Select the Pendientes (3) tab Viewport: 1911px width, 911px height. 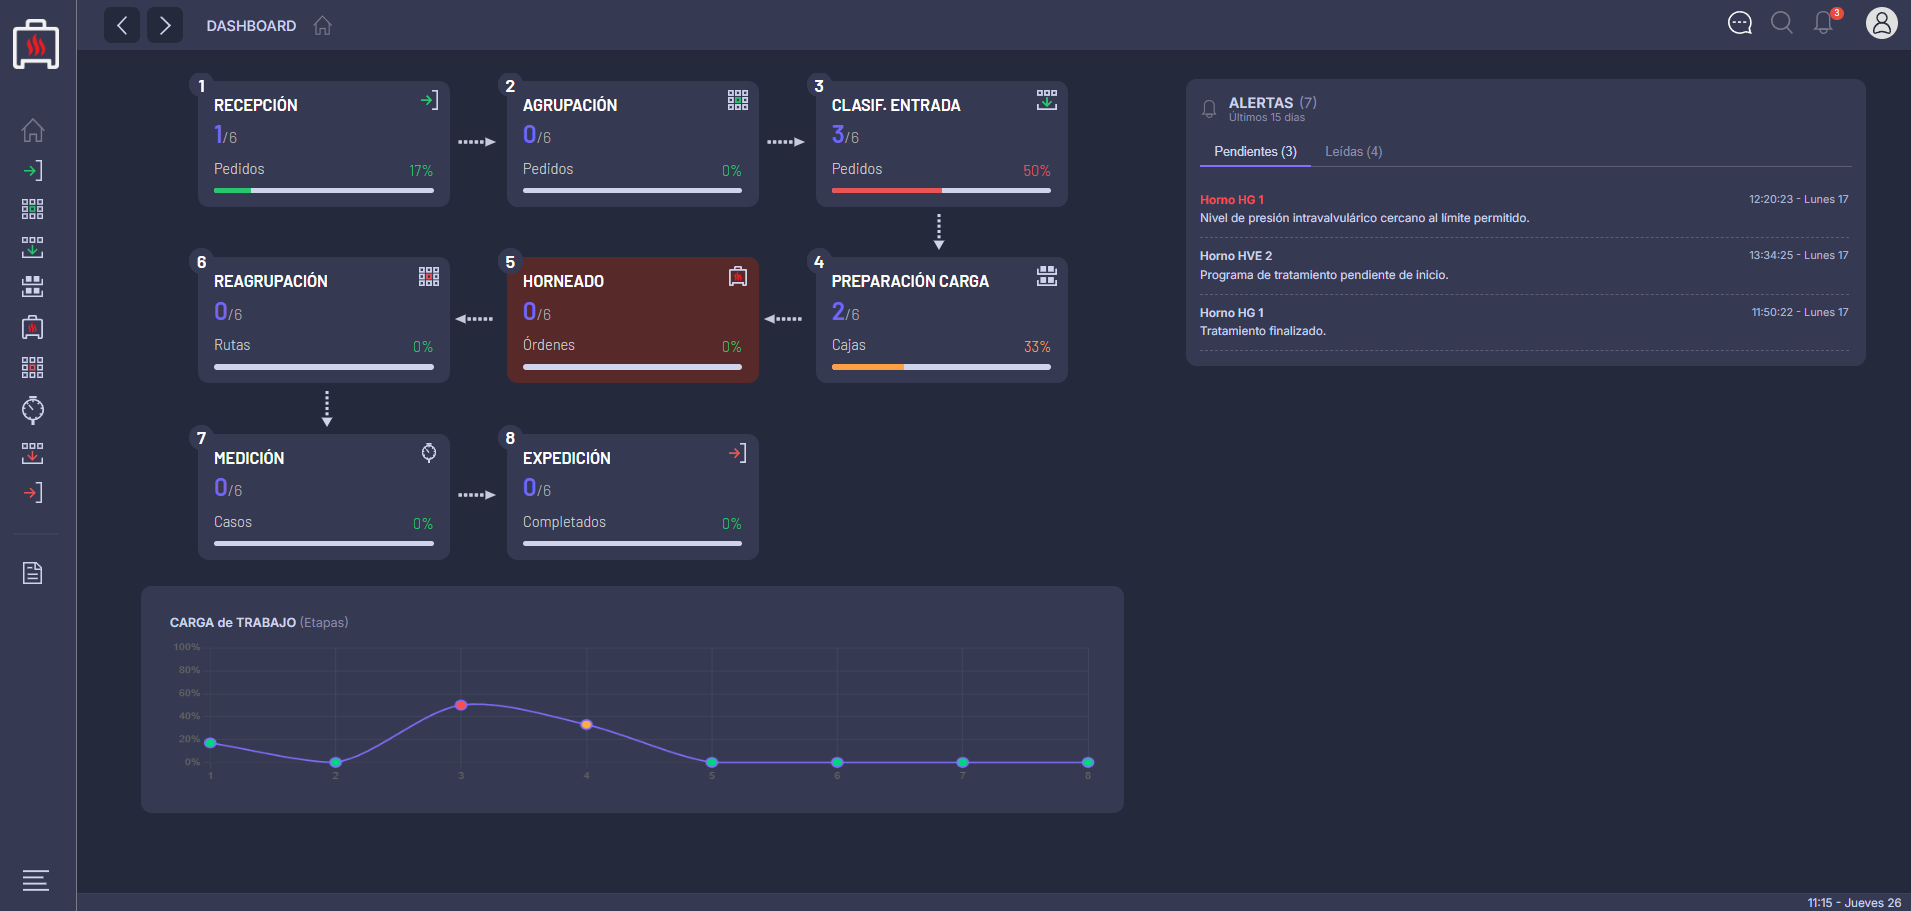click(x=1255, y=152)
